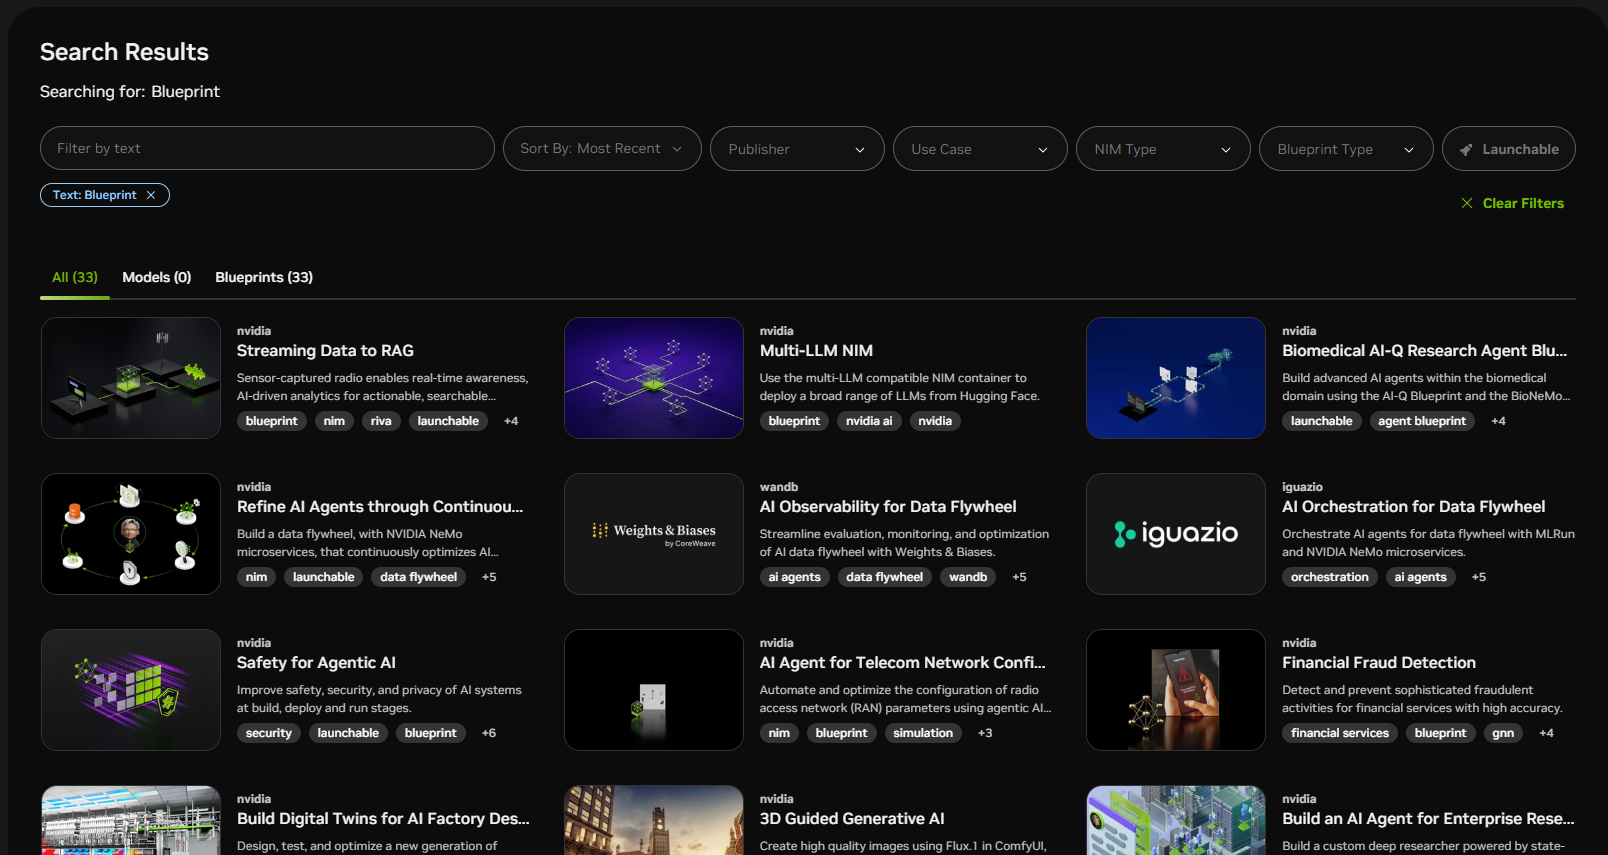Image resolution: width=1608 pixels, height=855 pixels.
Task: Click the orchestration tag on iguazio card
Action: [x=1330, y=577]
